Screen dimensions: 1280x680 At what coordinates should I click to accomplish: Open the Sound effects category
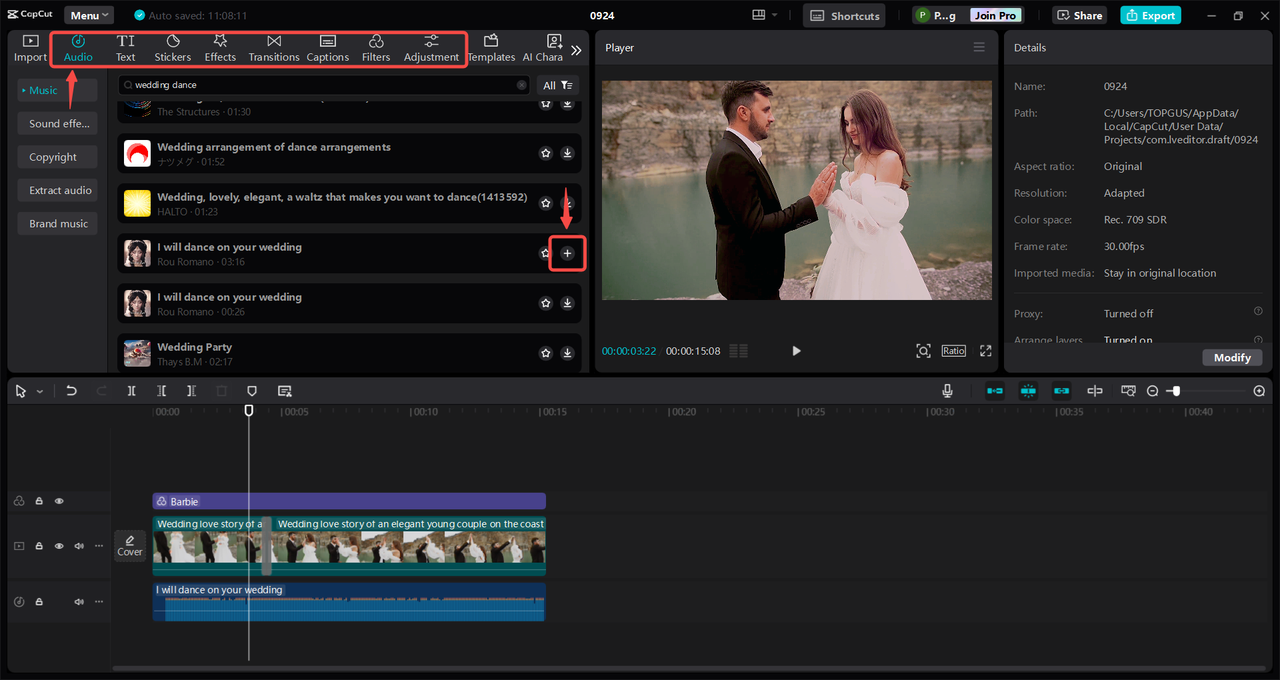[x=57, y=124]
